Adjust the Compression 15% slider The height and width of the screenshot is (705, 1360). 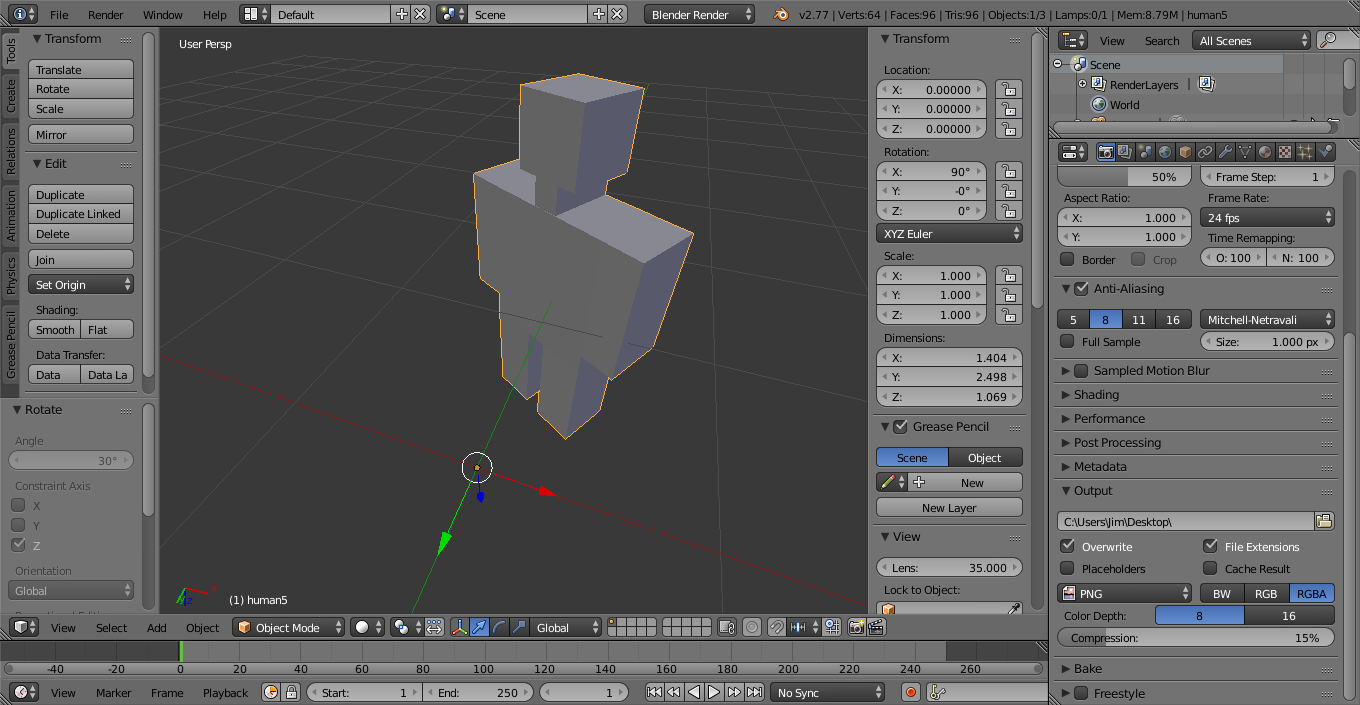click(x=1196, y=638)
